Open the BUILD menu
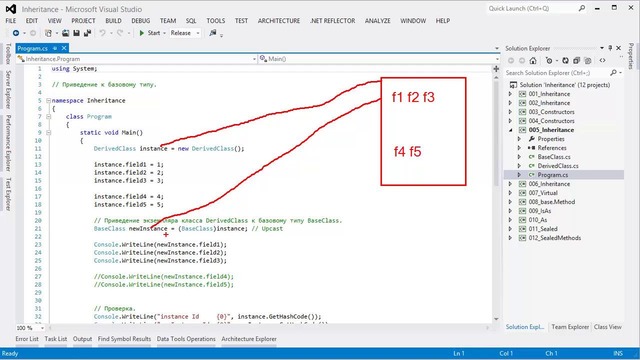The image size is (640, 360). click(x=113, y=21)
